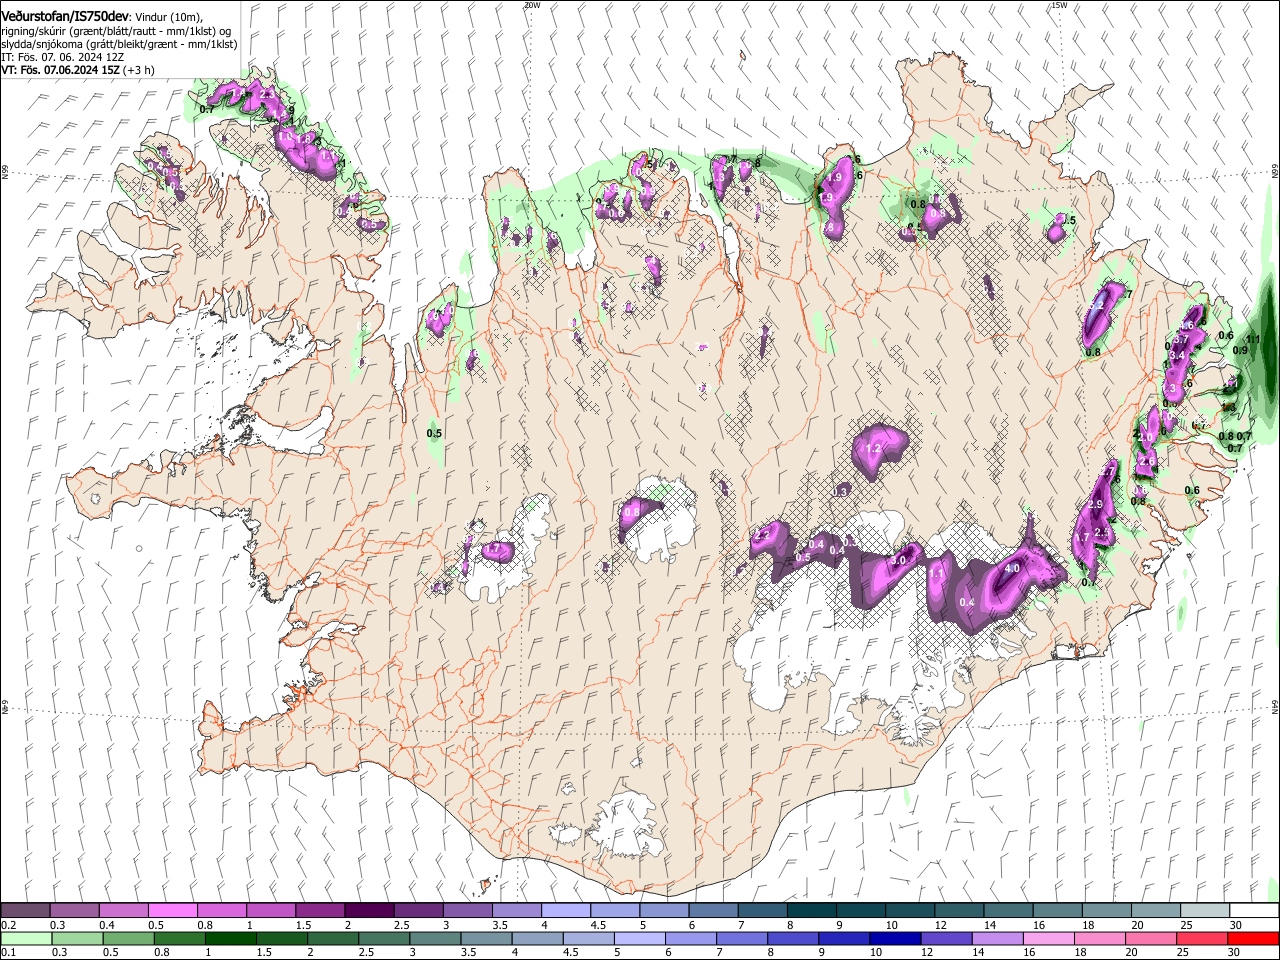The image size is (1280, 960).
Task: Click the '0.6' value on the central glacier
Action: point(632,512)
